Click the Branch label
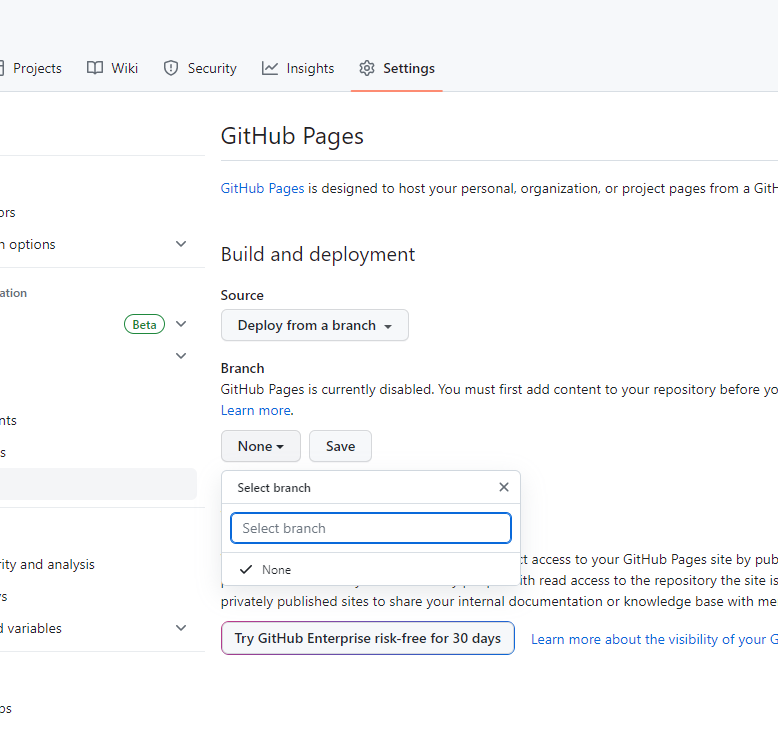The image size is (778, 732). (x=243, y=368)
